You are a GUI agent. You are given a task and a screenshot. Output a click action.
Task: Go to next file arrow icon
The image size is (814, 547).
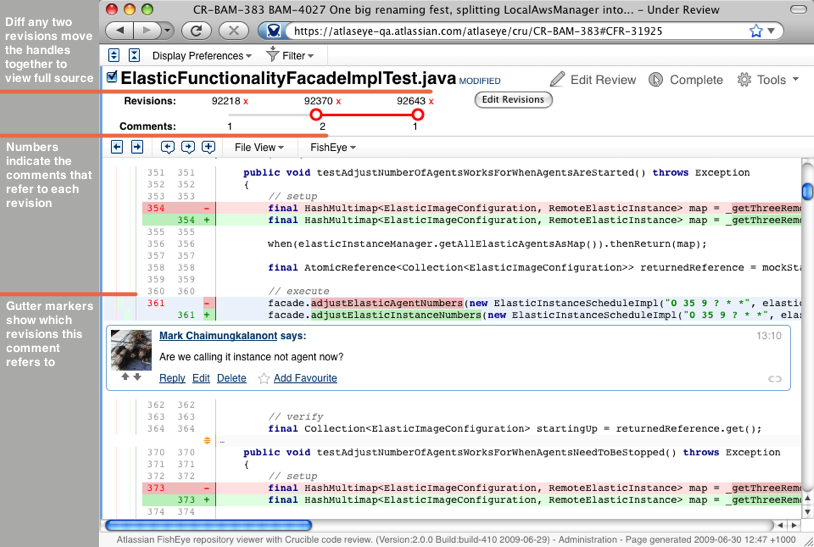[x=137, y=147]
